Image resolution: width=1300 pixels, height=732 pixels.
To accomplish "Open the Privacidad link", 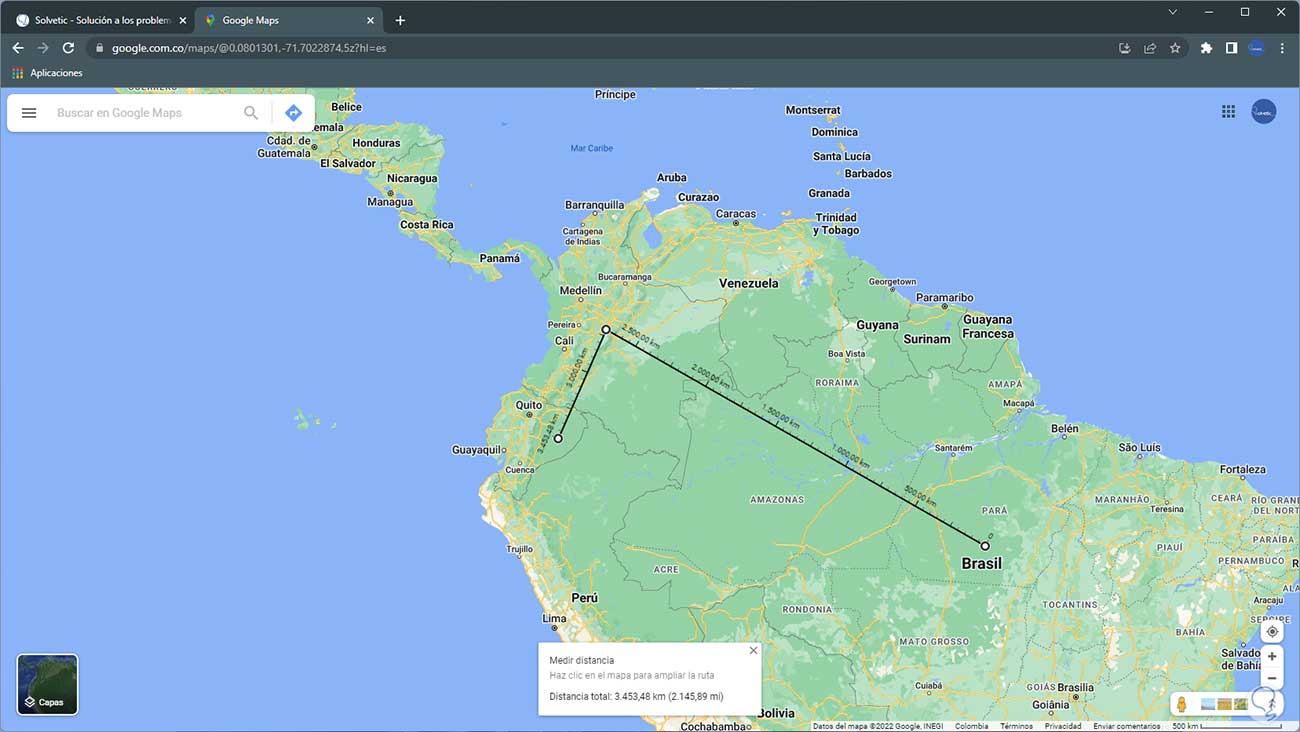I will [x=1063, y=726].
